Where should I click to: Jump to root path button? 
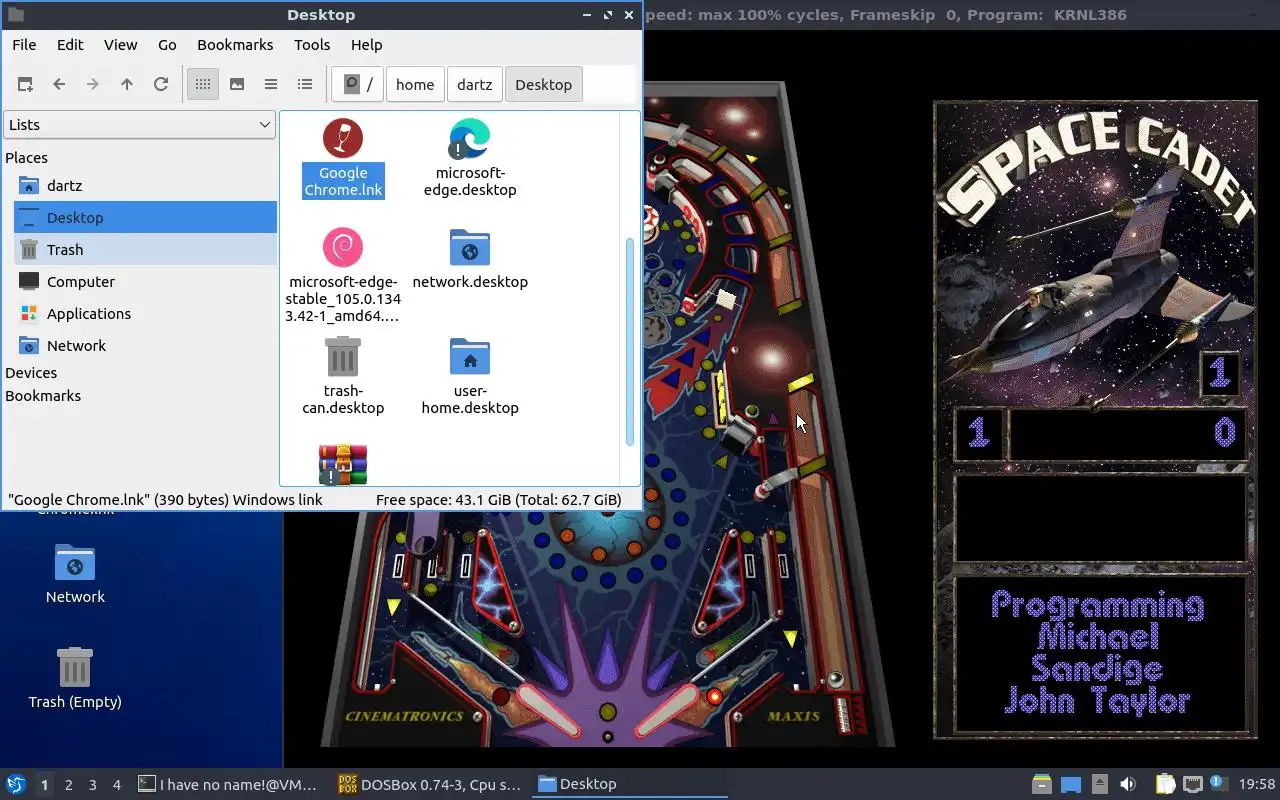click(358, 85)
